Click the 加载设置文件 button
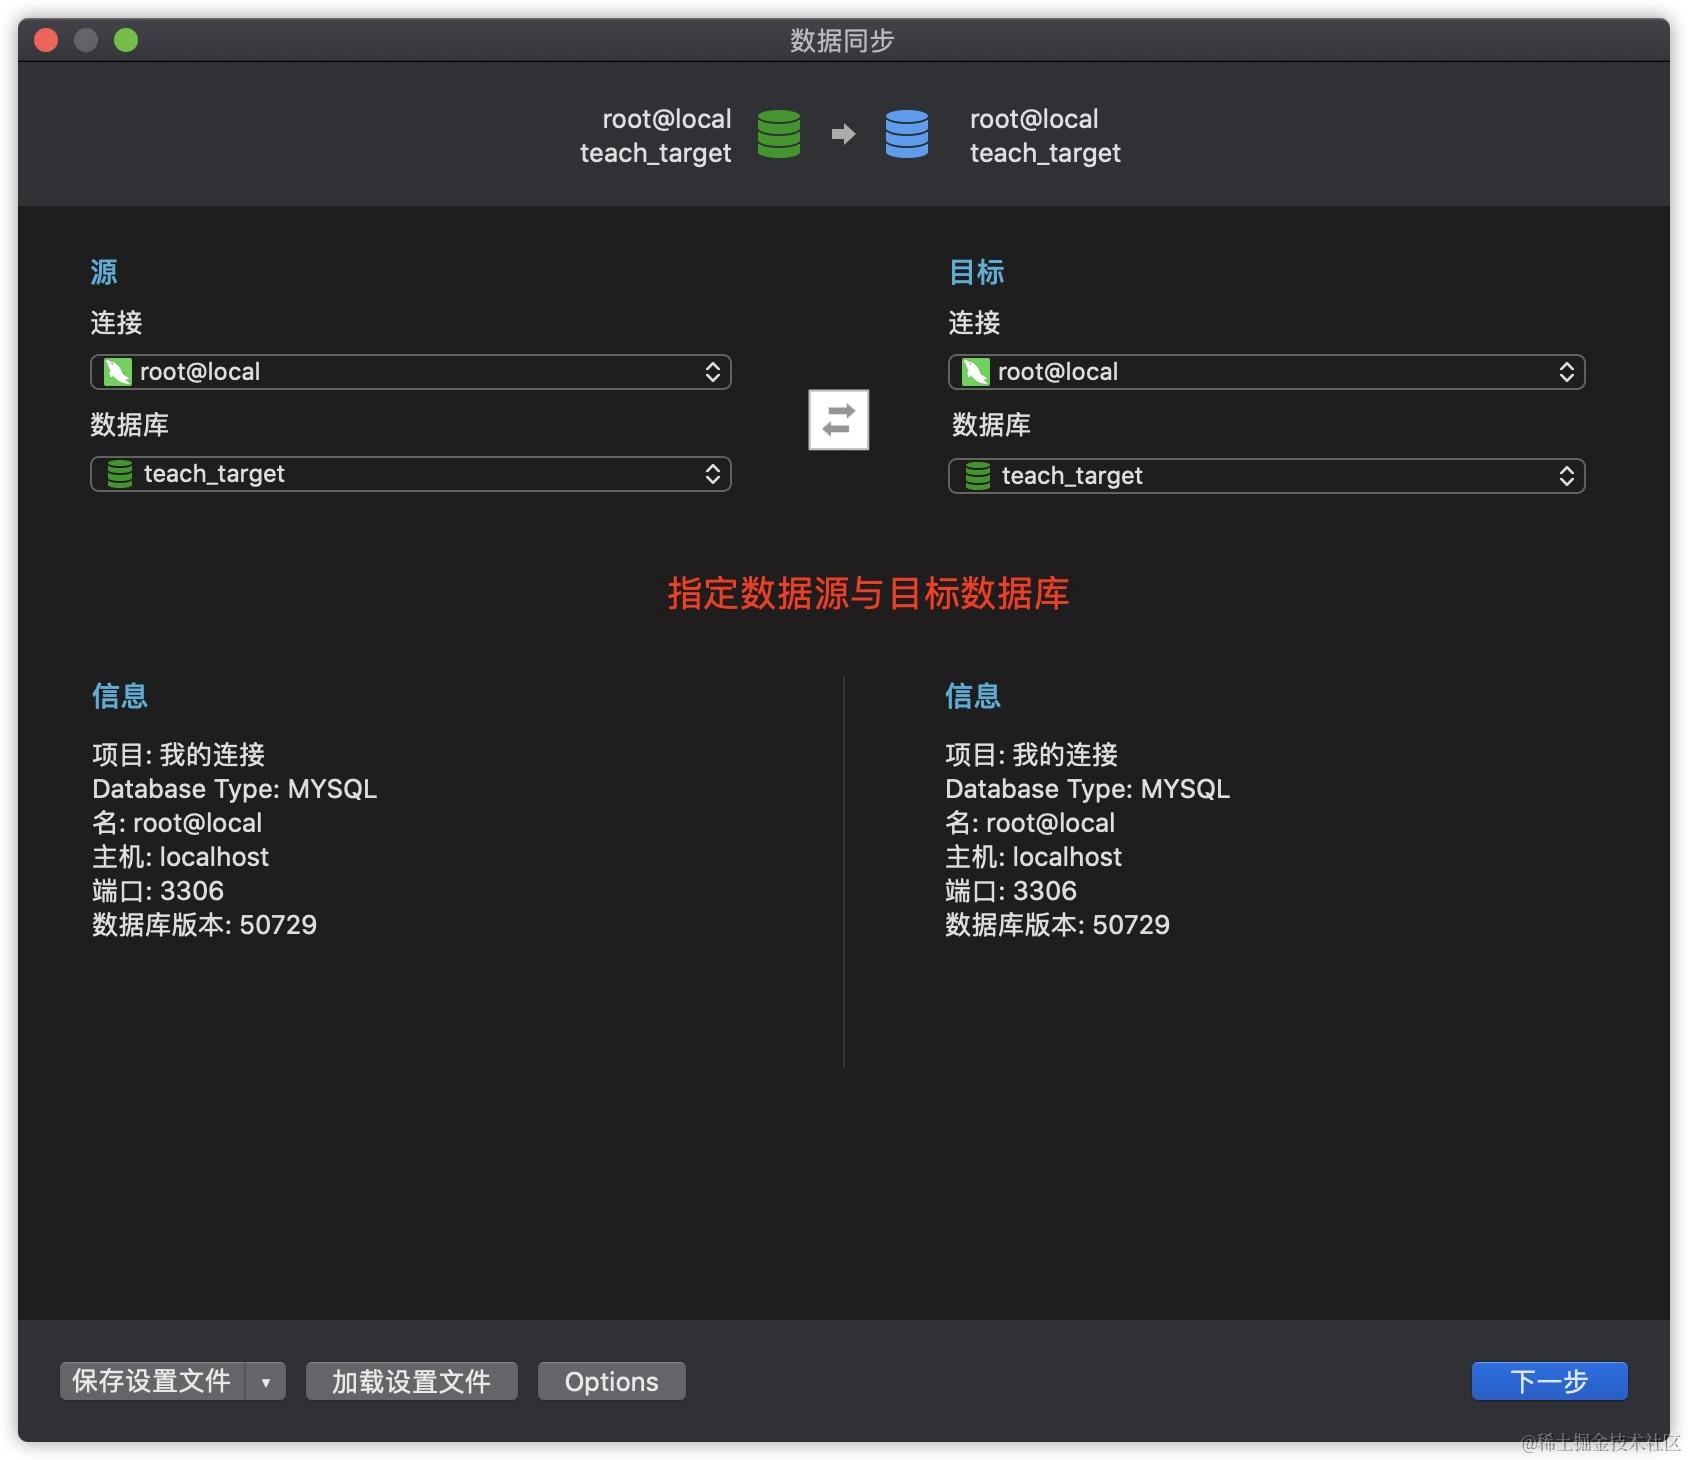The image size is (1688, 1460). coord(412,1381)
